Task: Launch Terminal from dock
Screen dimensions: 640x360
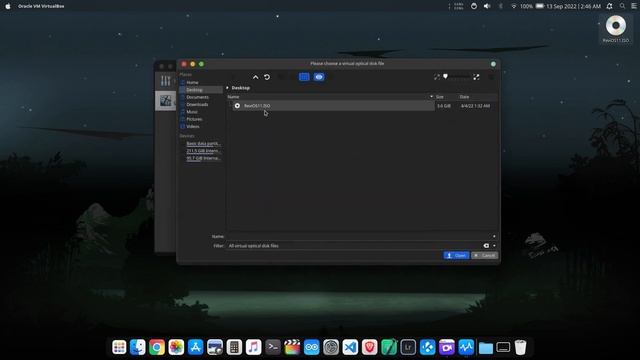Action: click(273, 347)
